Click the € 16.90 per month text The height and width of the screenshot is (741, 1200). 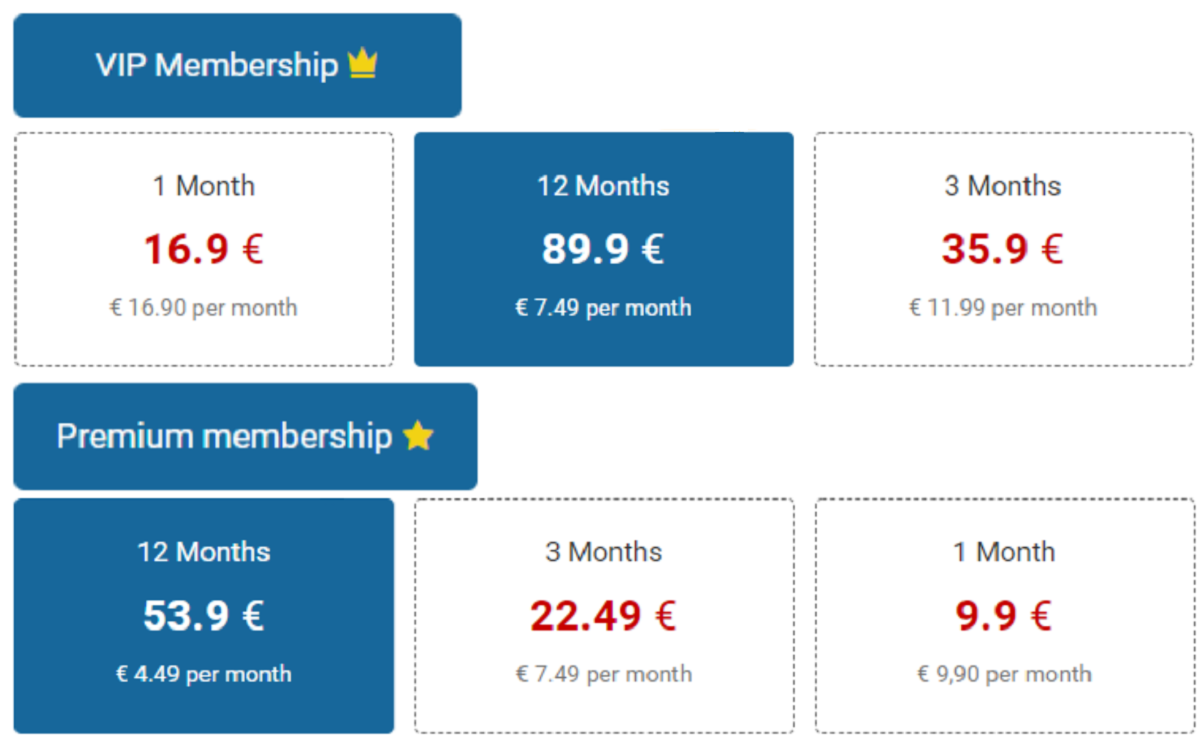click(x=204, y=308)
